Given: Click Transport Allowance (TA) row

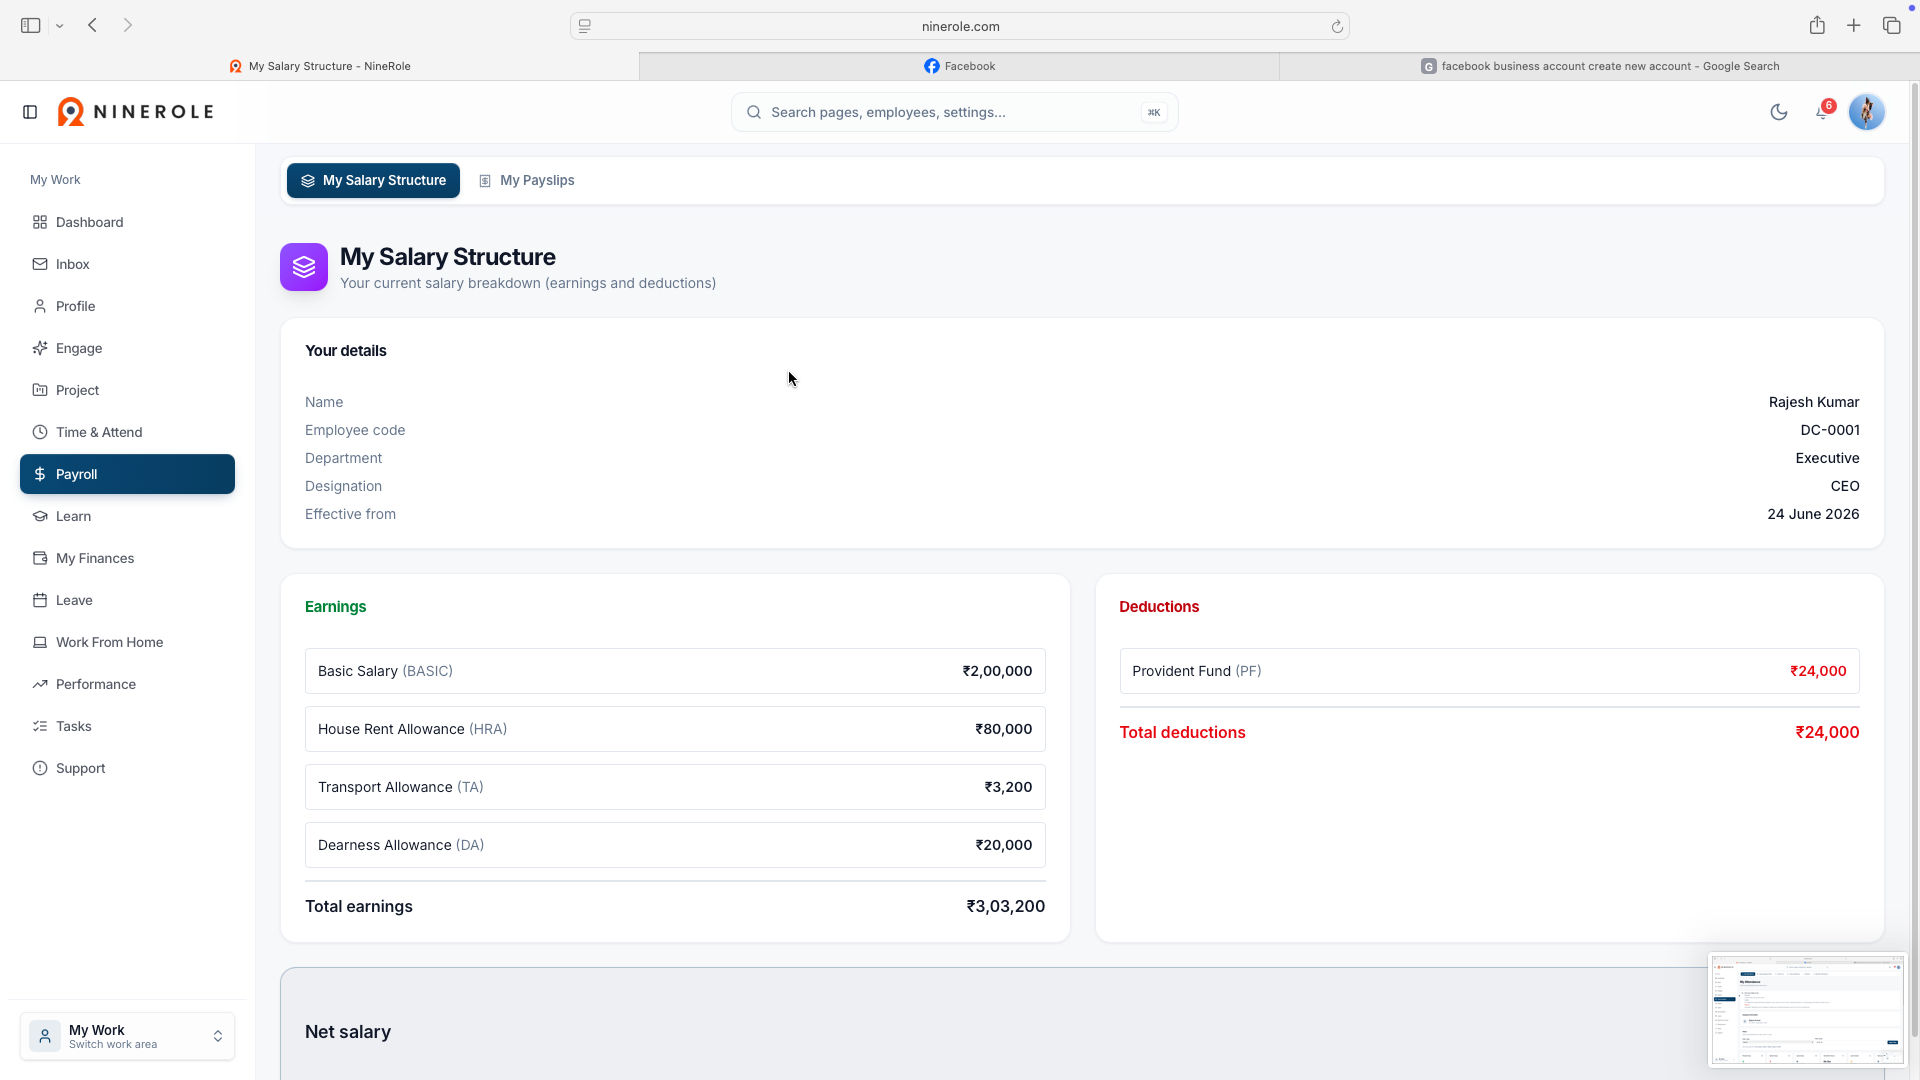Looking at the screenshot, I should 675,787.
